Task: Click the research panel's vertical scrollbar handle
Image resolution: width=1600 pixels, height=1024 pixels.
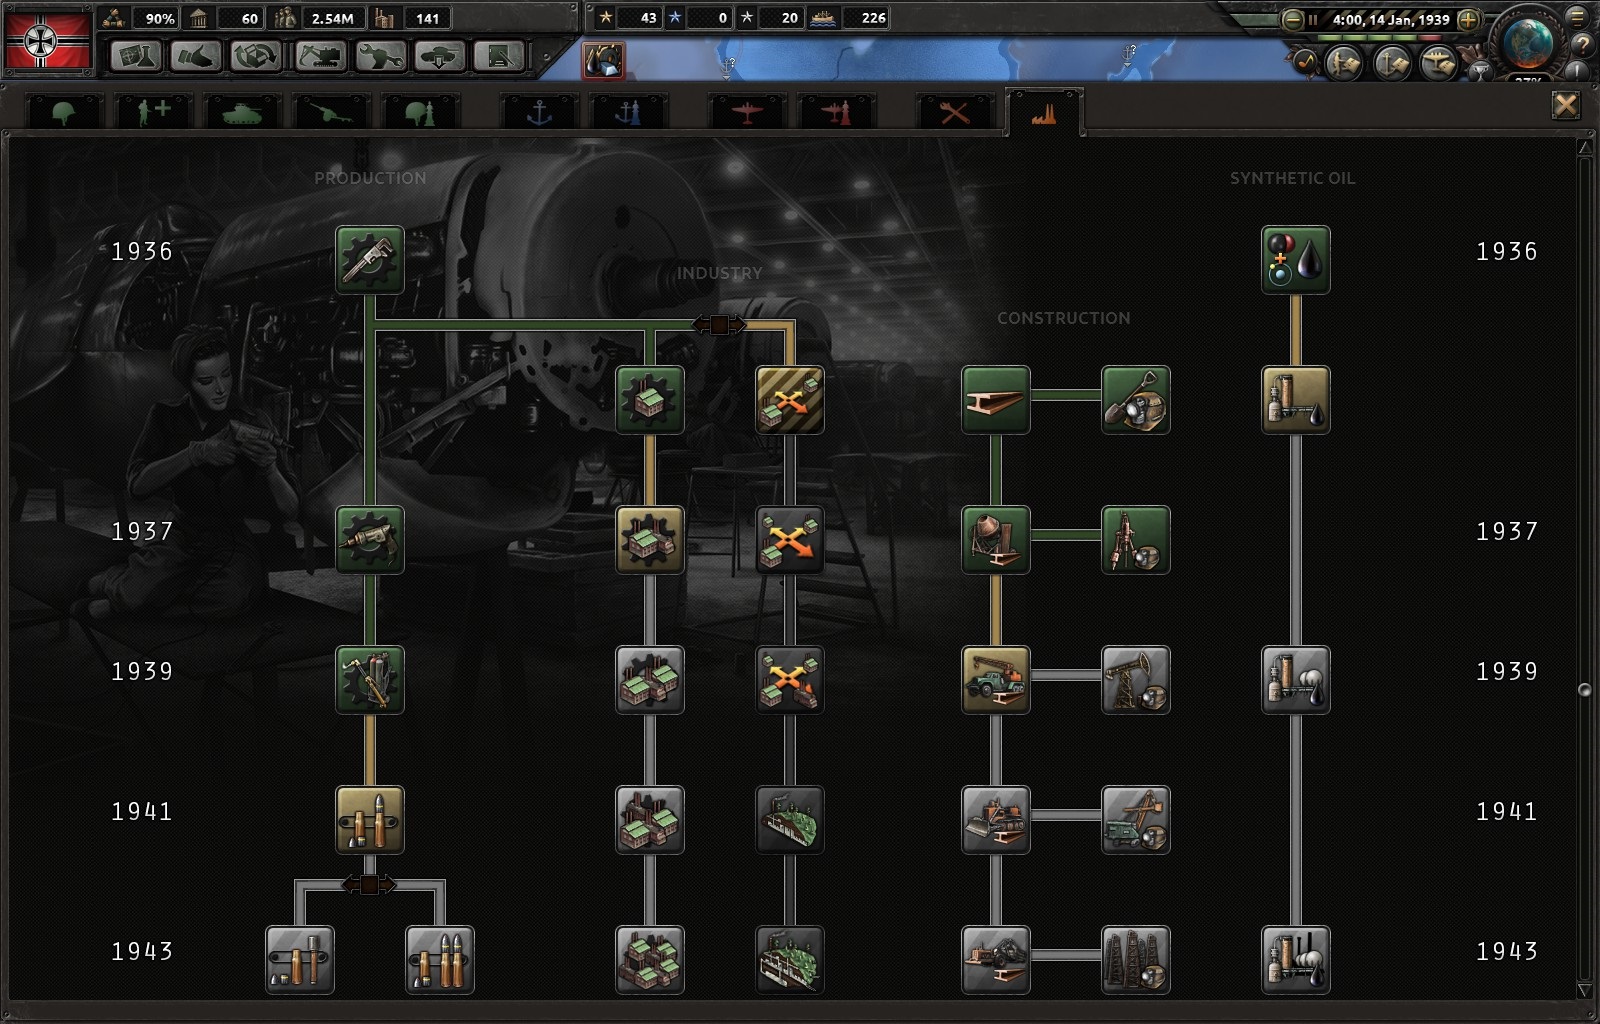Action: tap(1584, 690)
